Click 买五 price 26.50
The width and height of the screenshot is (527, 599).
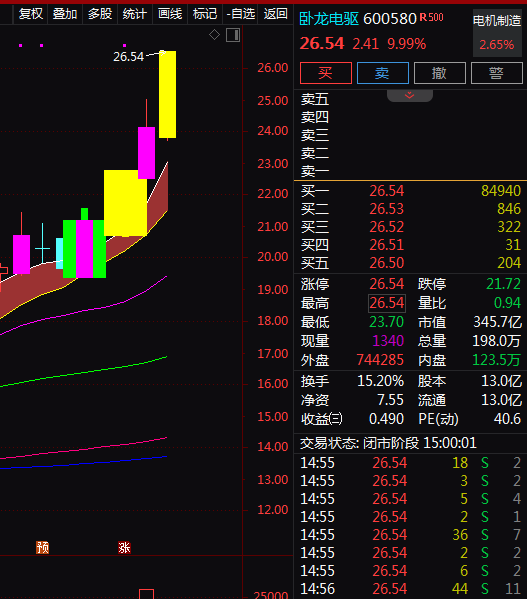386,263
